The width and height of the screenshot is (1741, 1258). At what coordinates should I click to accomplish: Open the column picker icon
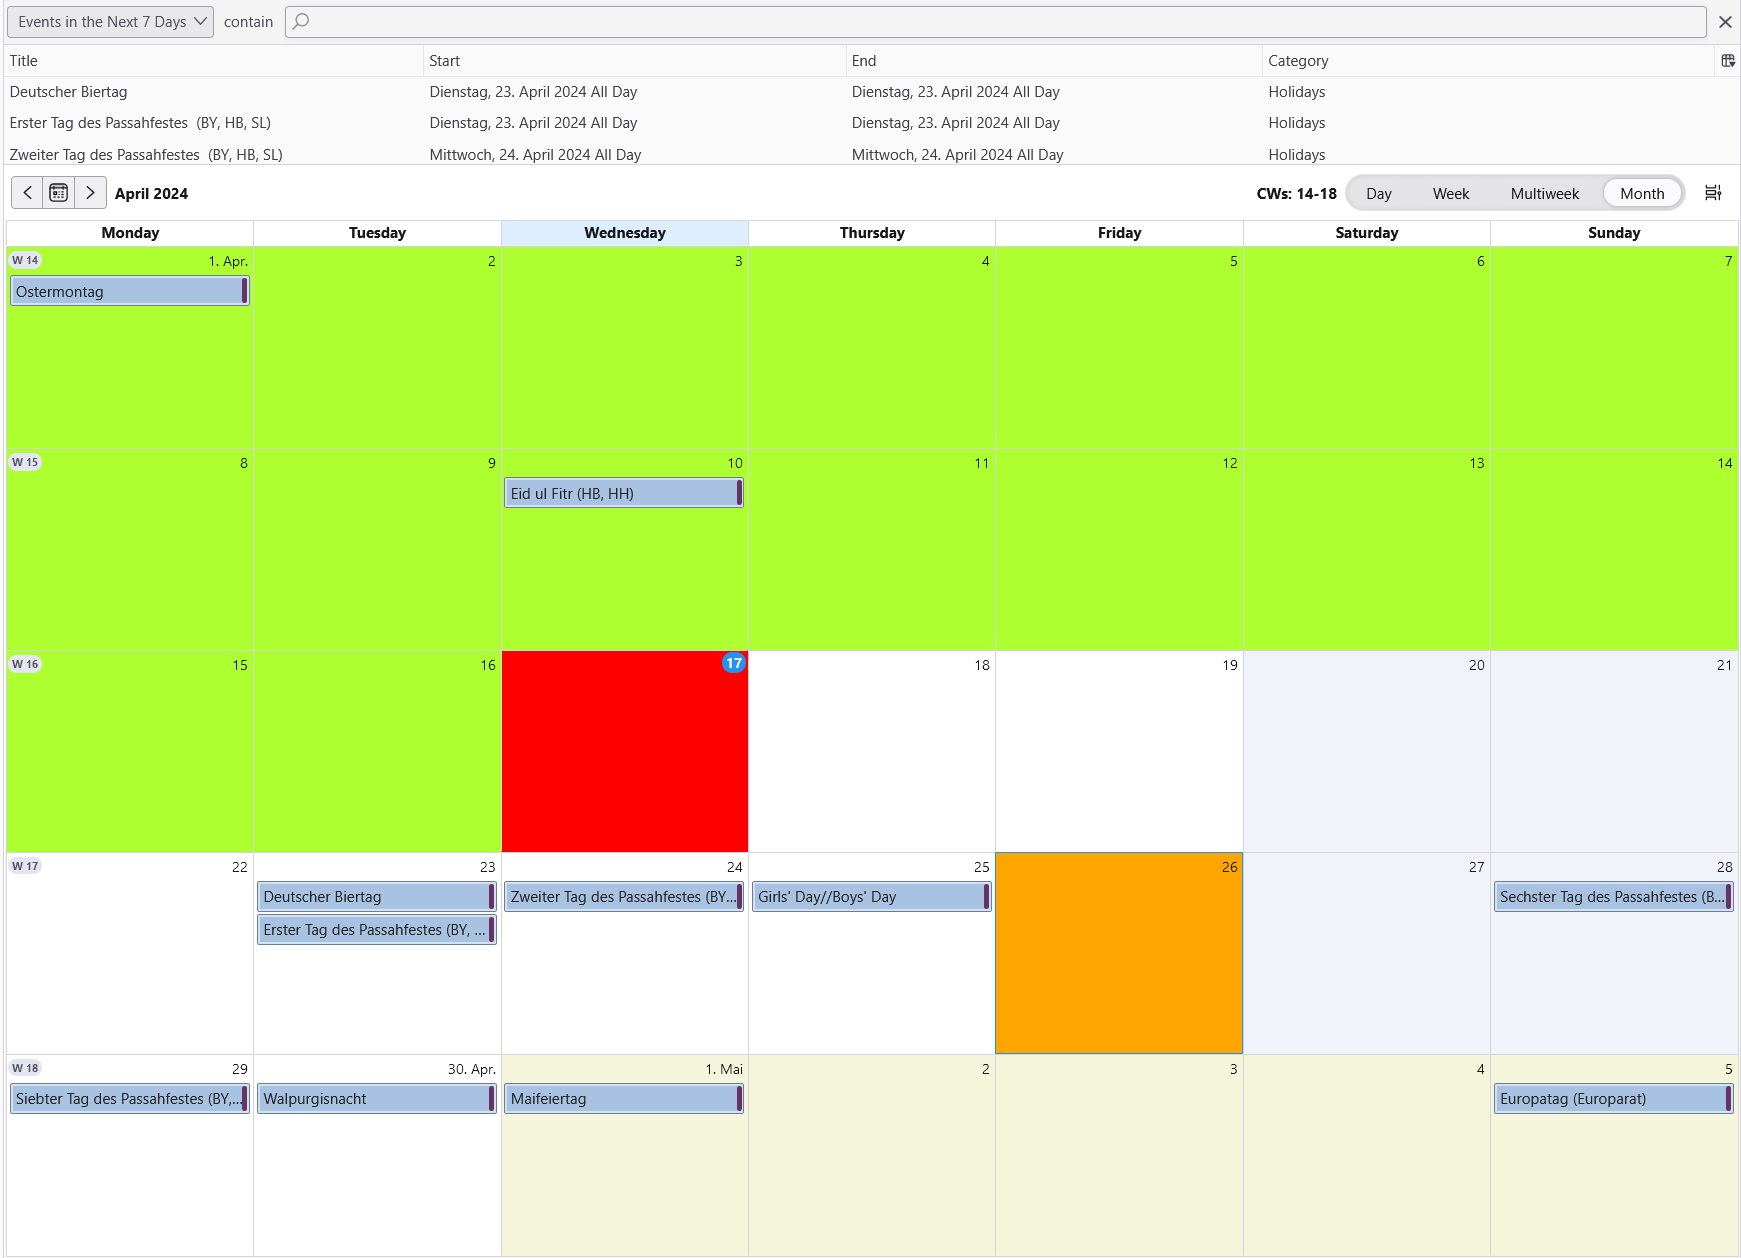click(1727, 61)
